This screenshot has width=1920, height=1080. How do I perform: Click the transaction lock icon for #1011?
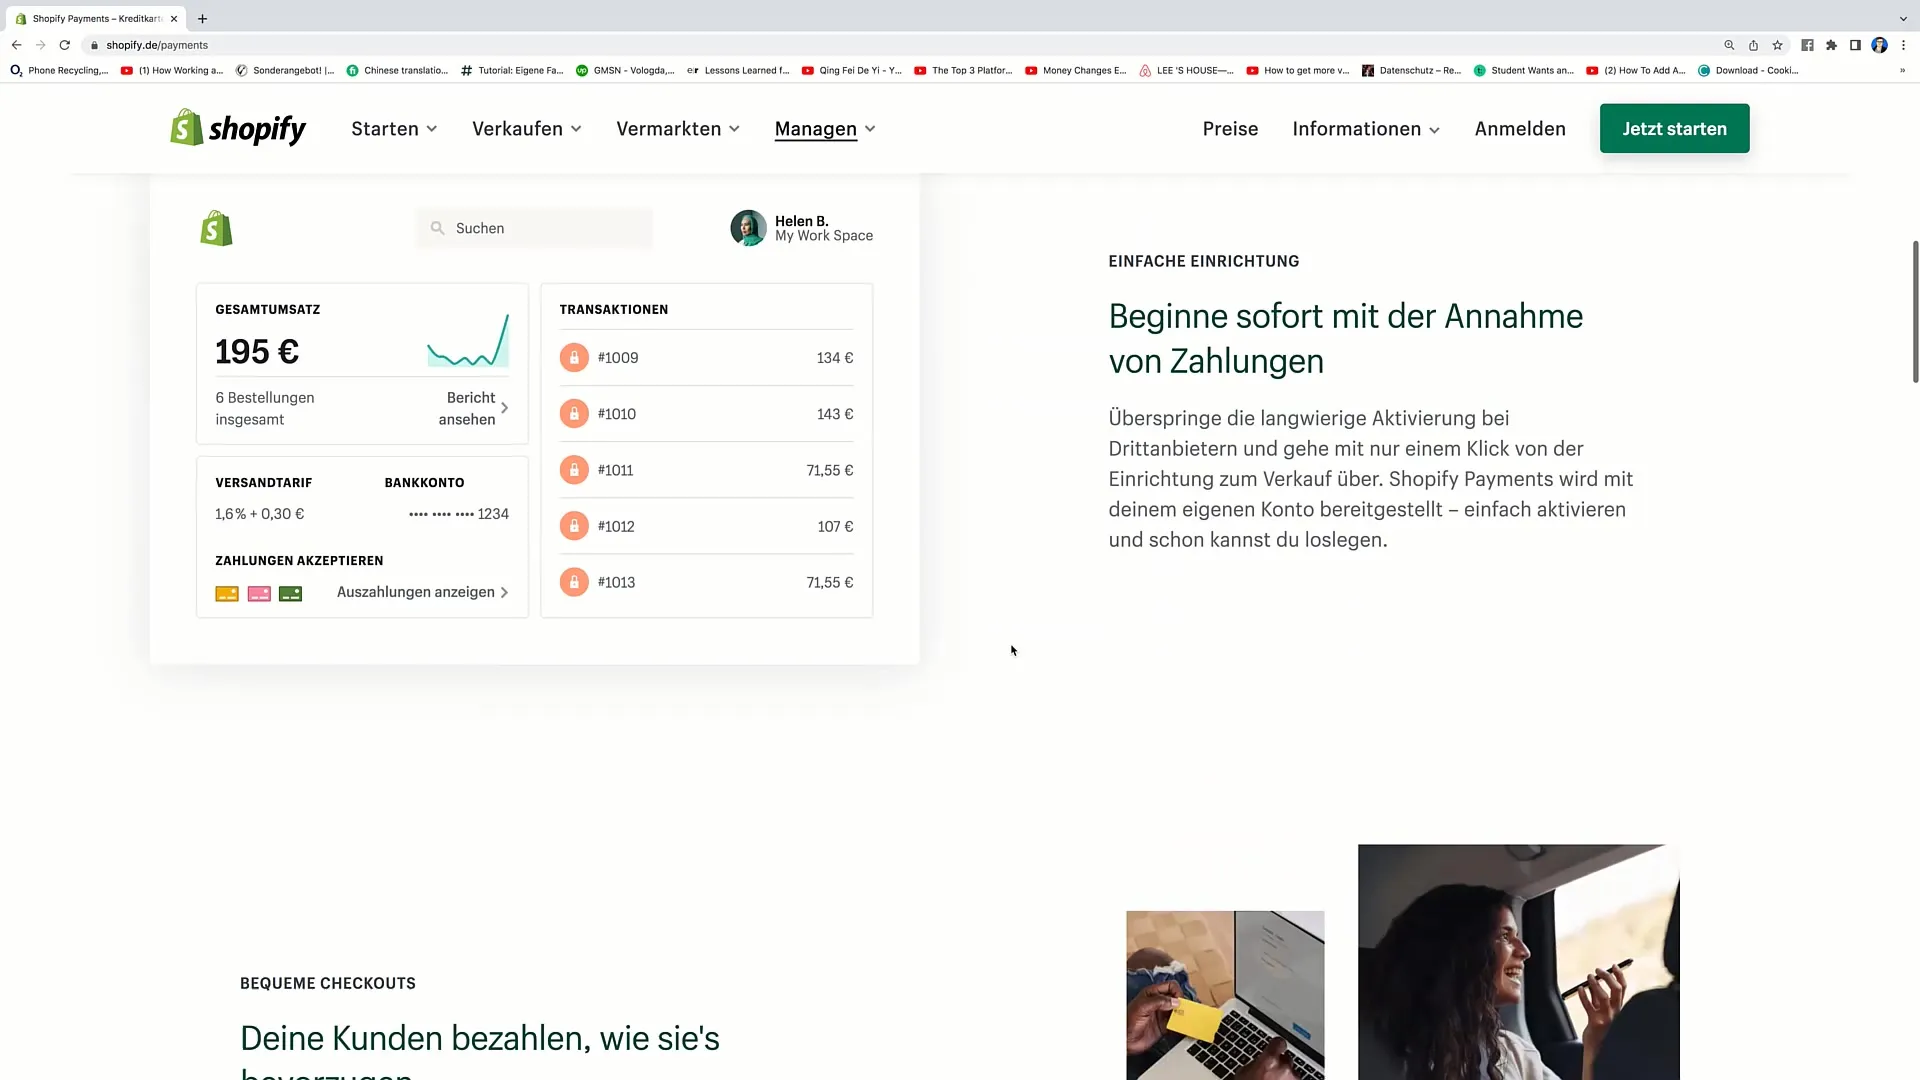point(574,469)
